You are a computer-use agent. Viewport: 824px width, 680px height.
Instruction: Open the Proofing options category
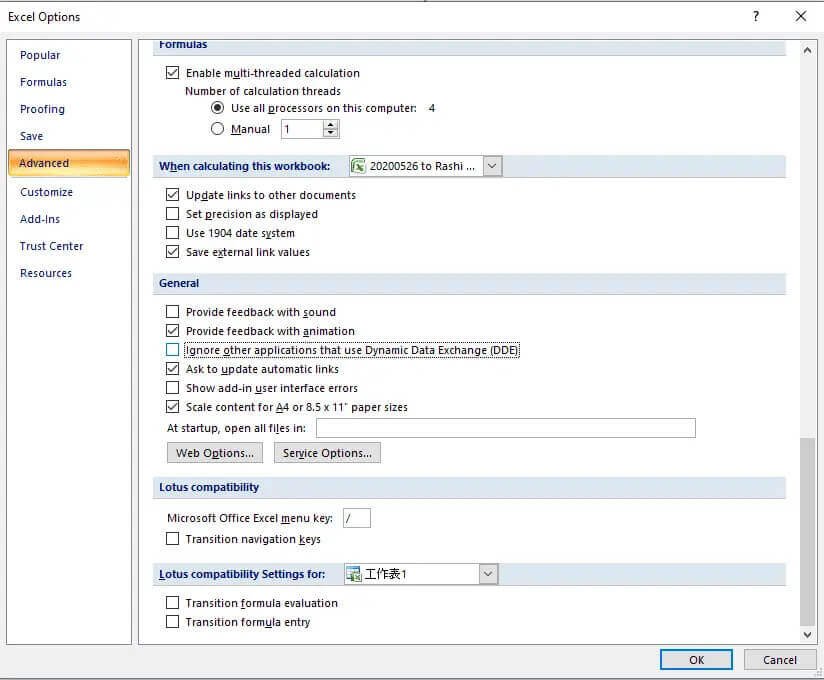tap(42, 109)
